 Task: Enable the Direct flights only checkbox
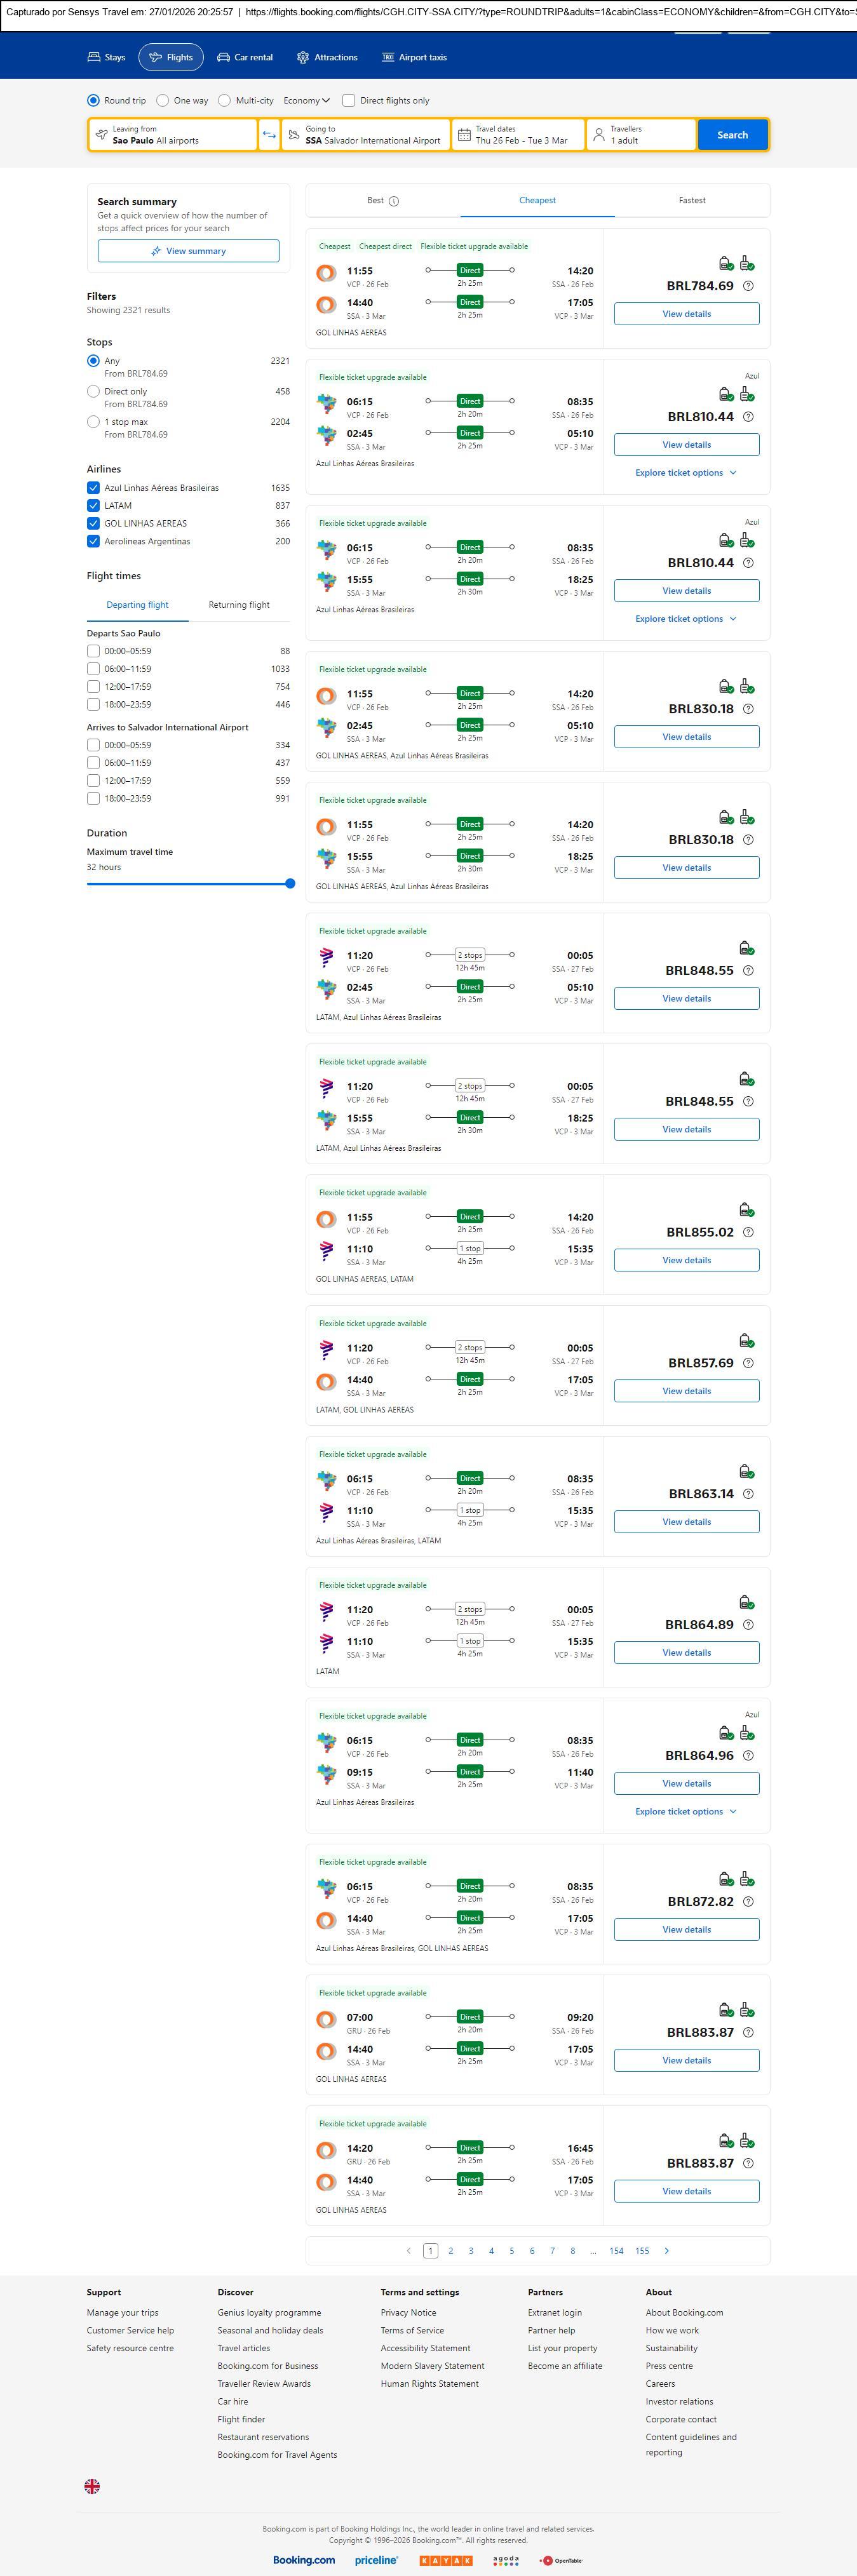coord(349,101)
